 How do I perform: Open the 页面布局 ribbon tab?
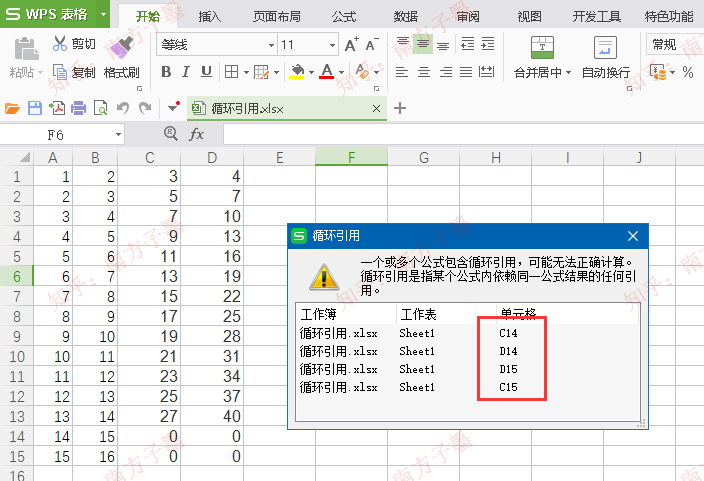tap(277, 17)
